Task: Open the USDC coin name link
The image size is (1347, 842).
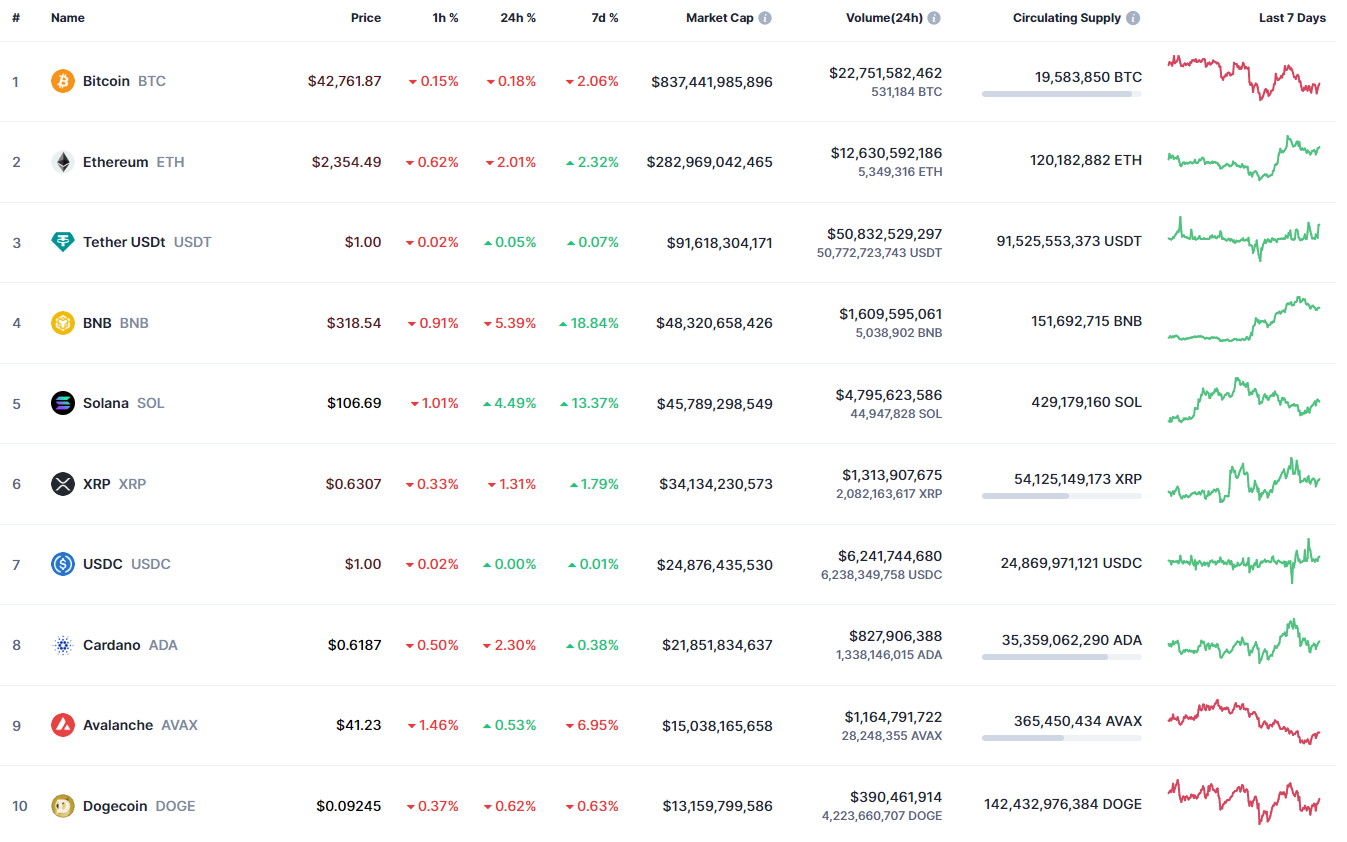Action: 103,564
